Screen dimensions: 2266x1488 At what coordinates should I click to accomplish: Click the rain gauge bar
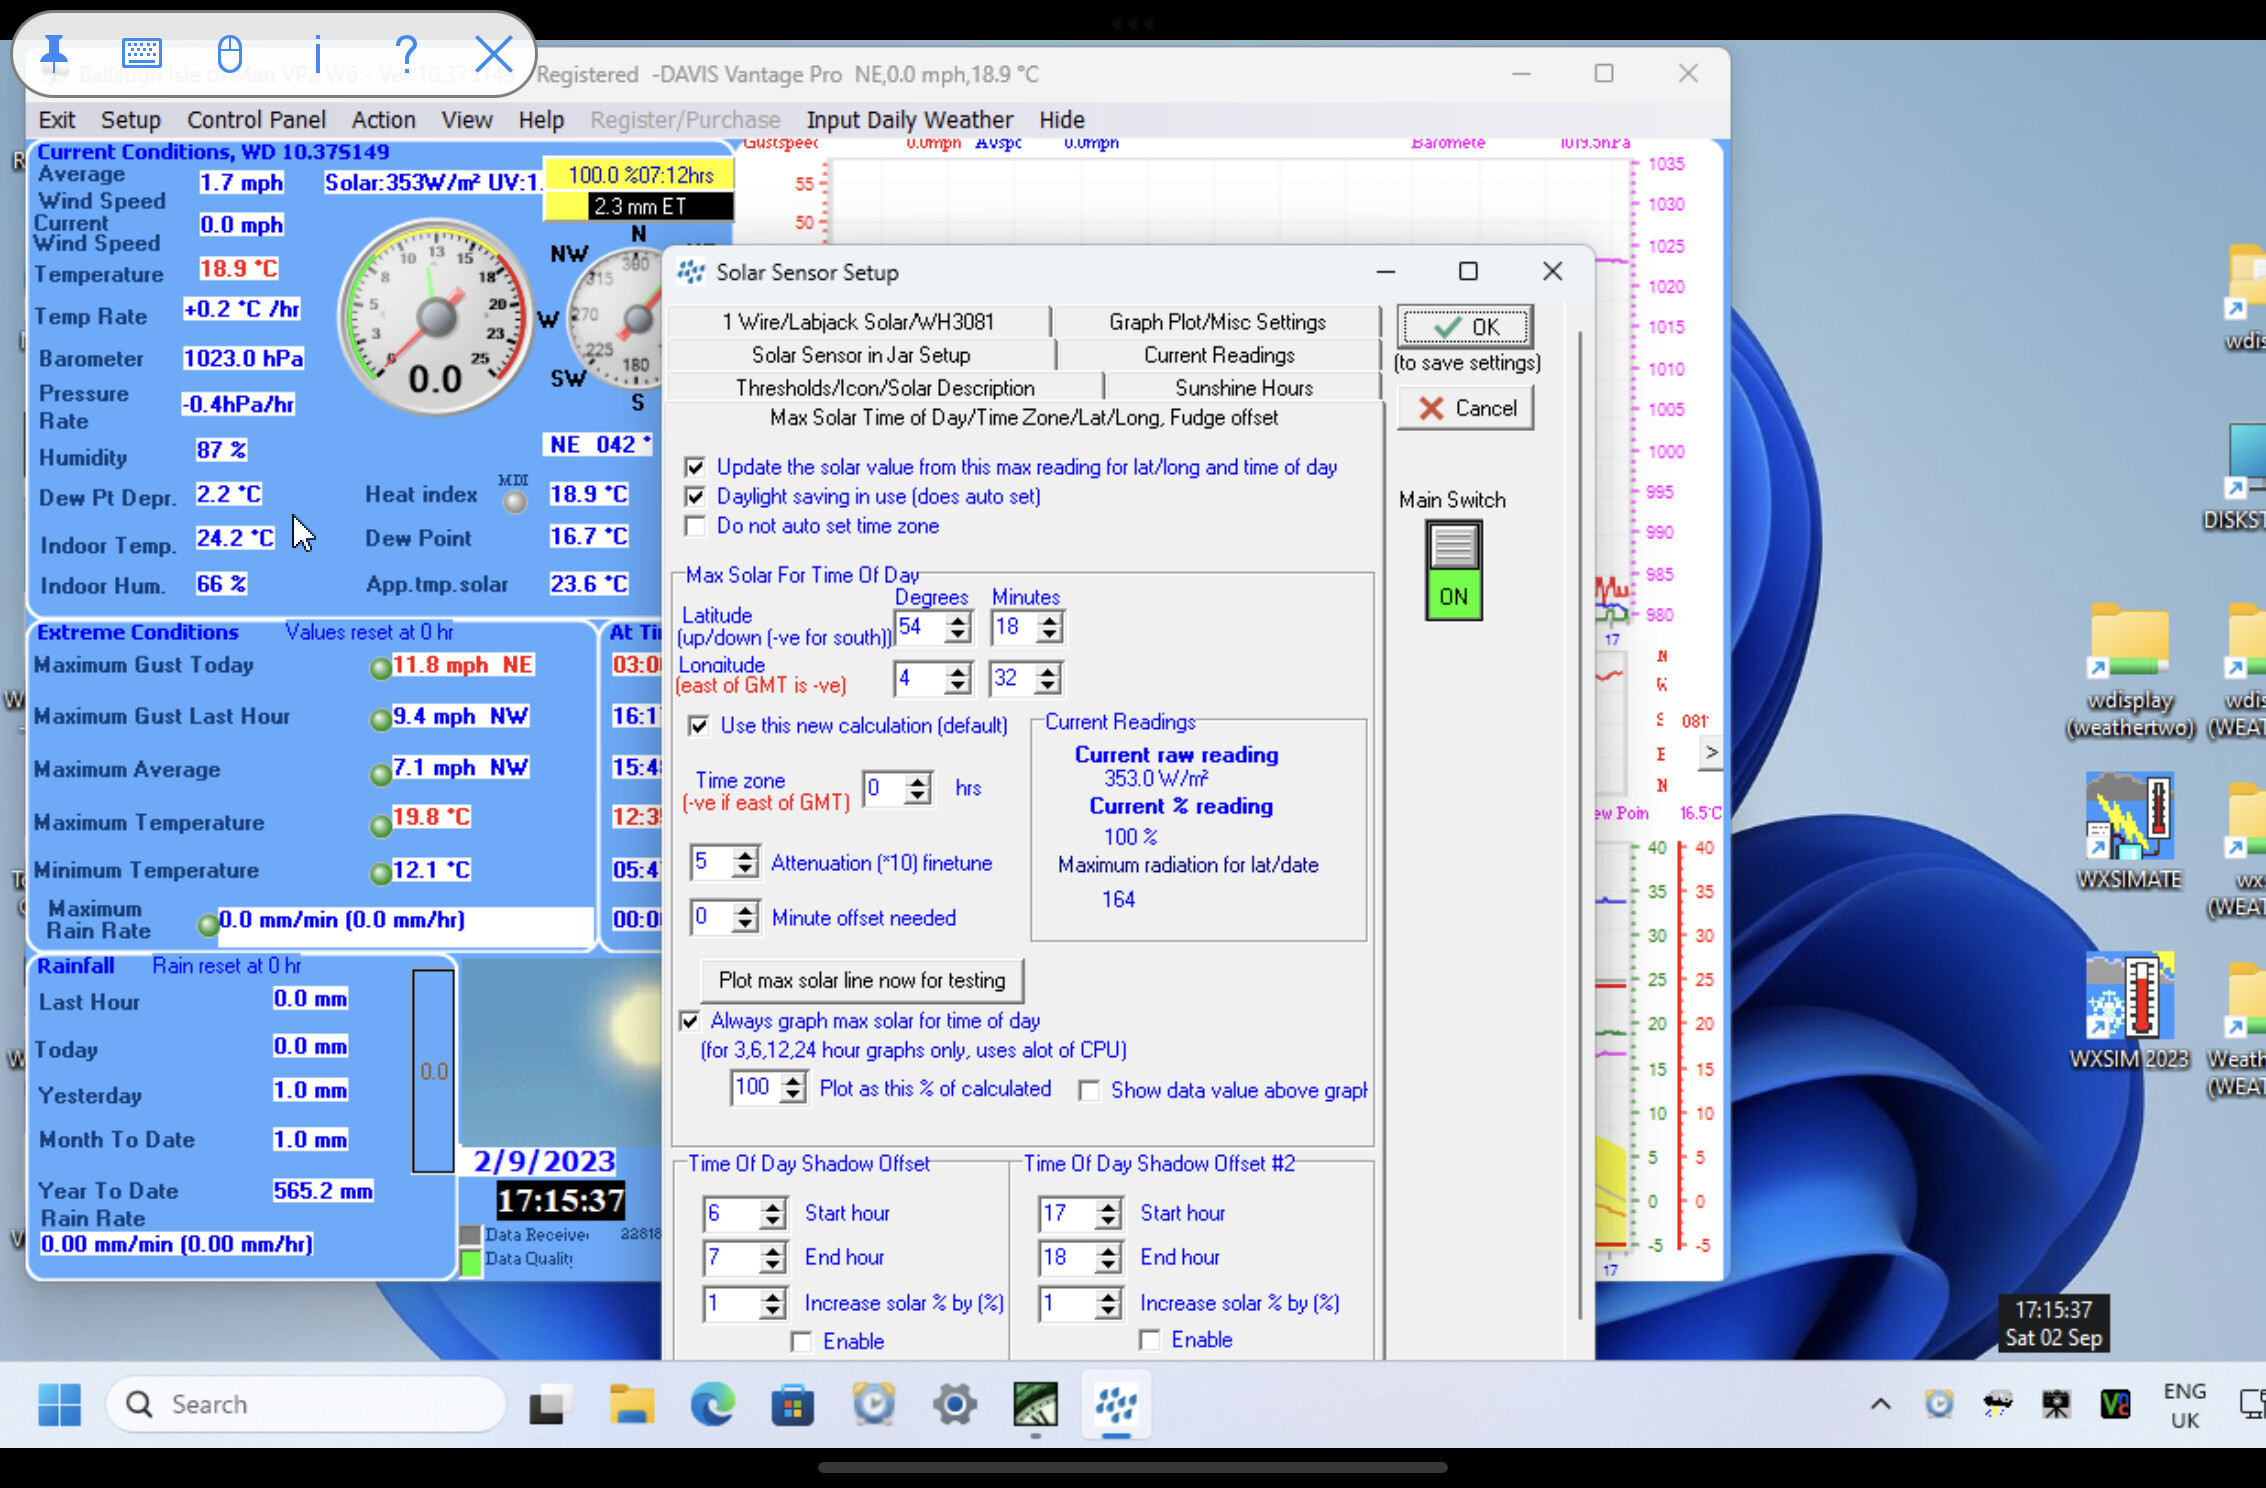point(433,1071)
